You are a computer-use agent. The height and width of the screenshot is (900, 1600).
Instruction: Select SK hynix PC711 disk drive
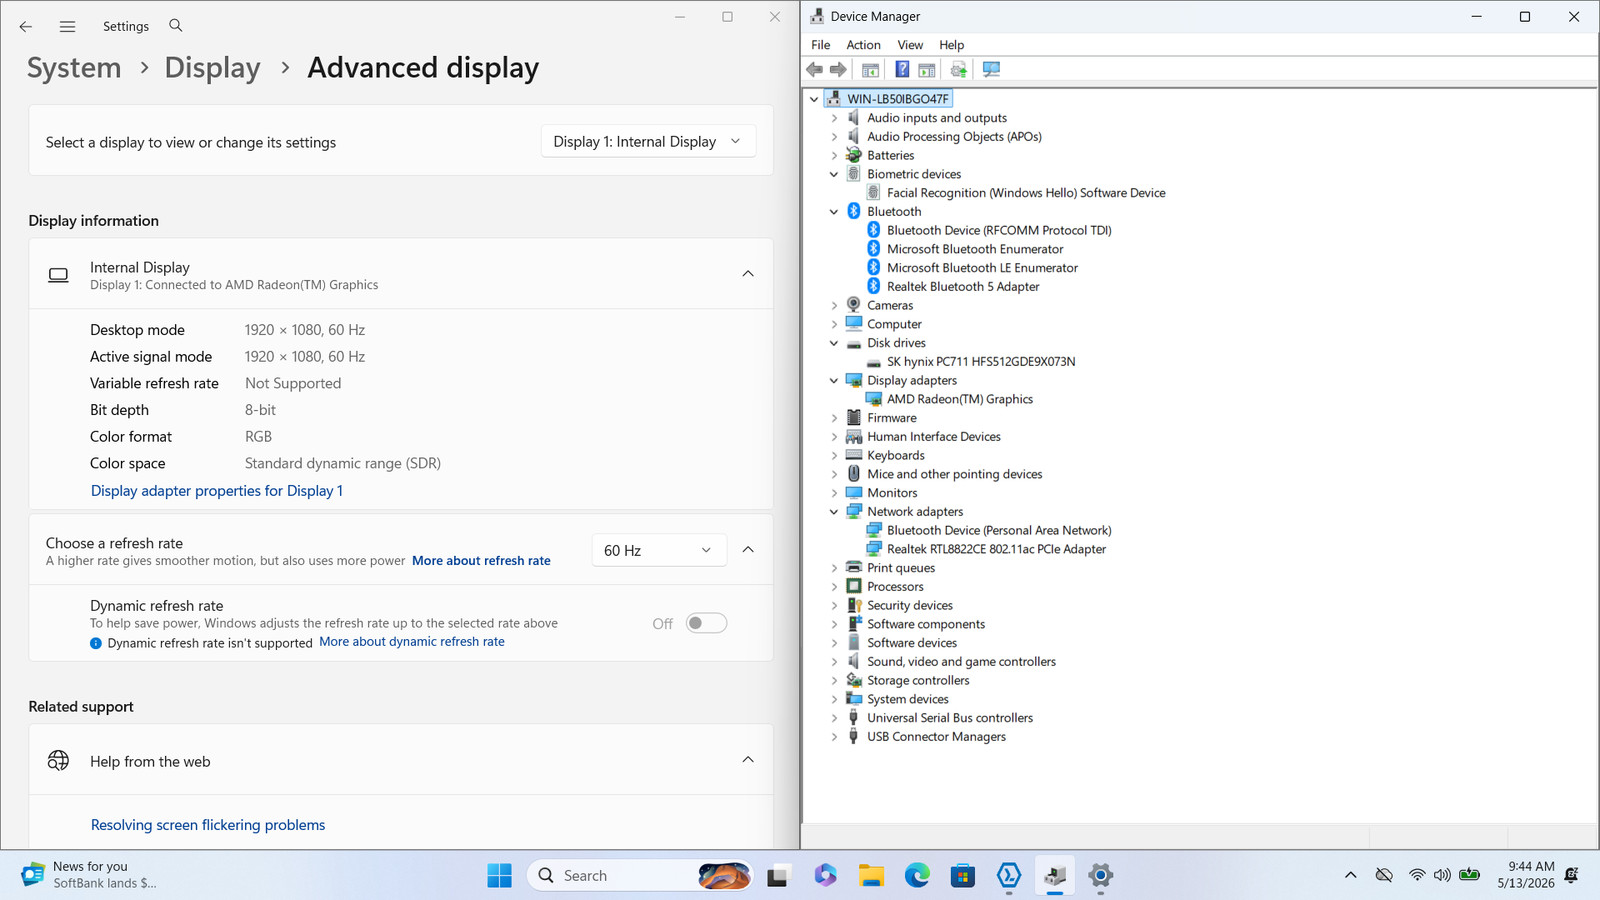click(981, 362)
